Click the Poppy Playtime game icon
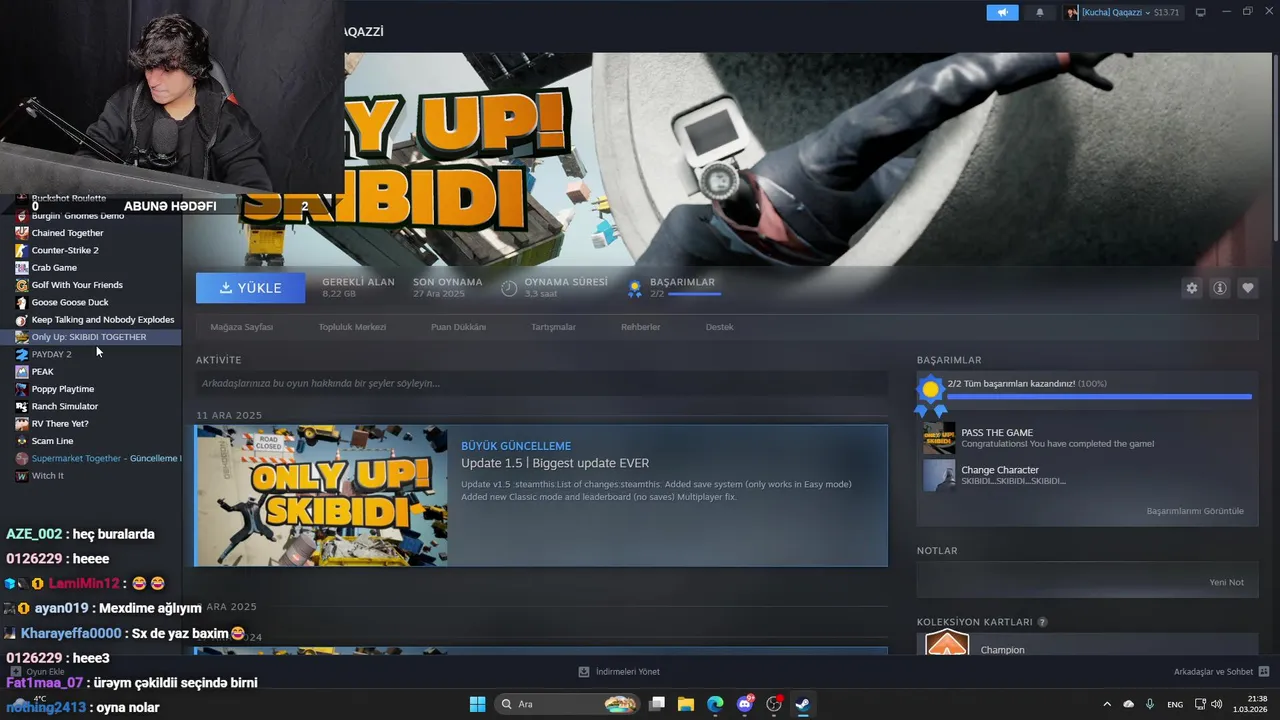 tap(22, 389)
